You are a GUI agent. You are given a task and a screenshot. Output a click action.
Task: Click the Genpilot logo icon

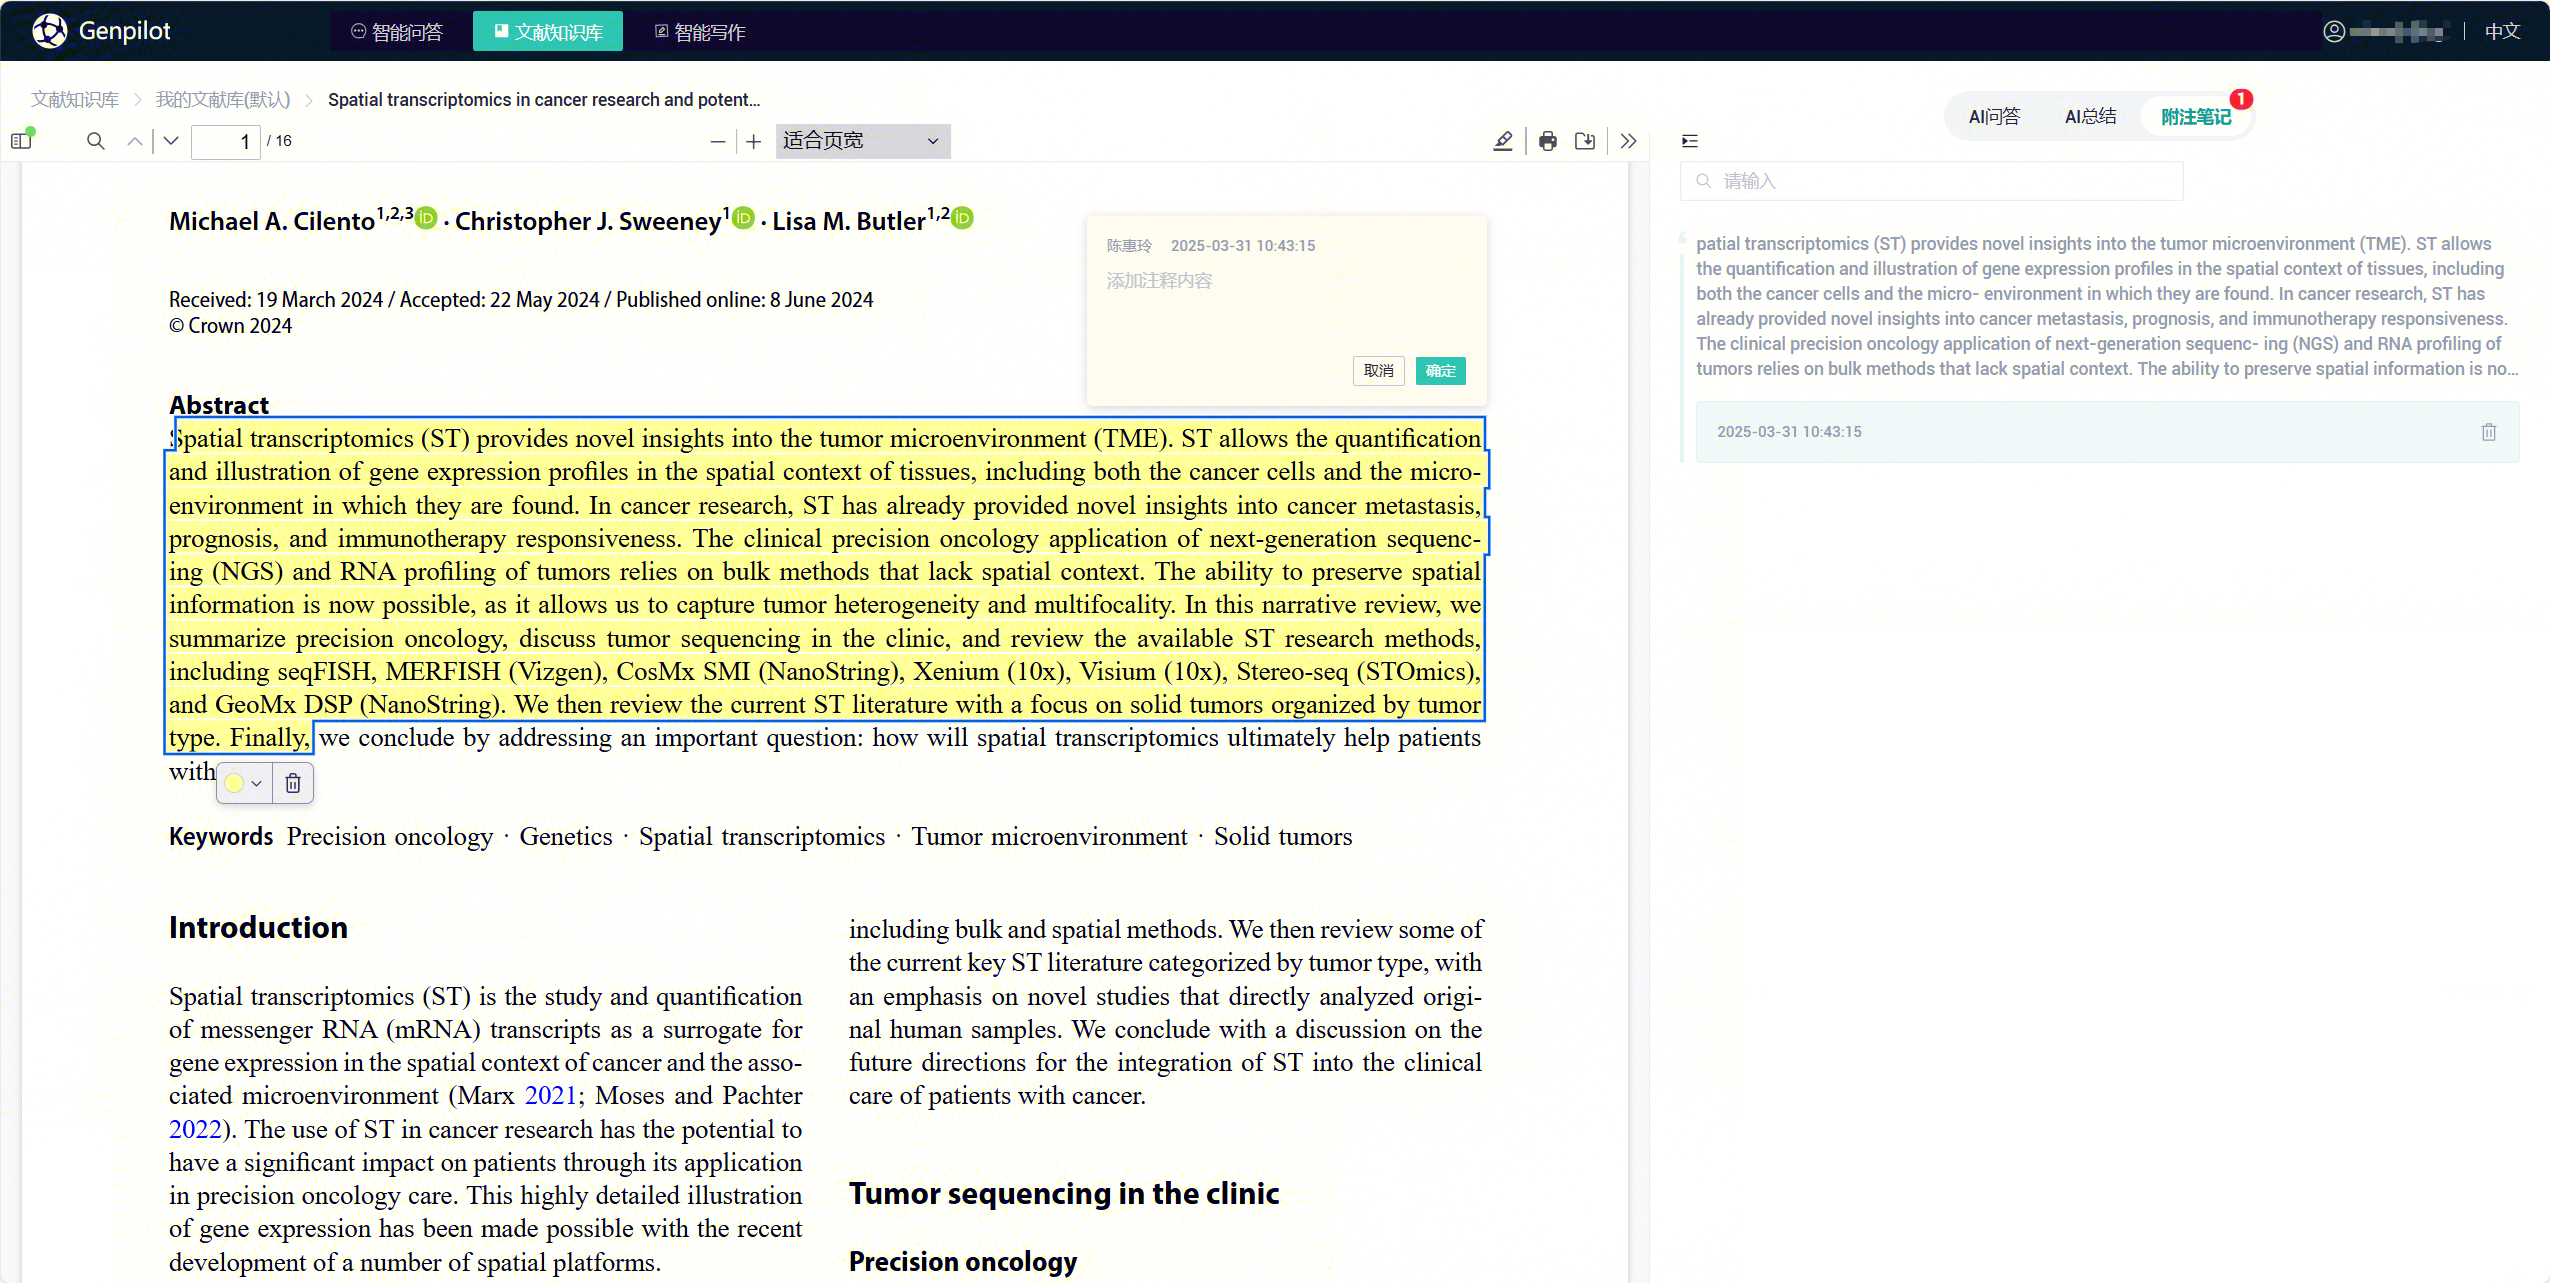(49, 31)
